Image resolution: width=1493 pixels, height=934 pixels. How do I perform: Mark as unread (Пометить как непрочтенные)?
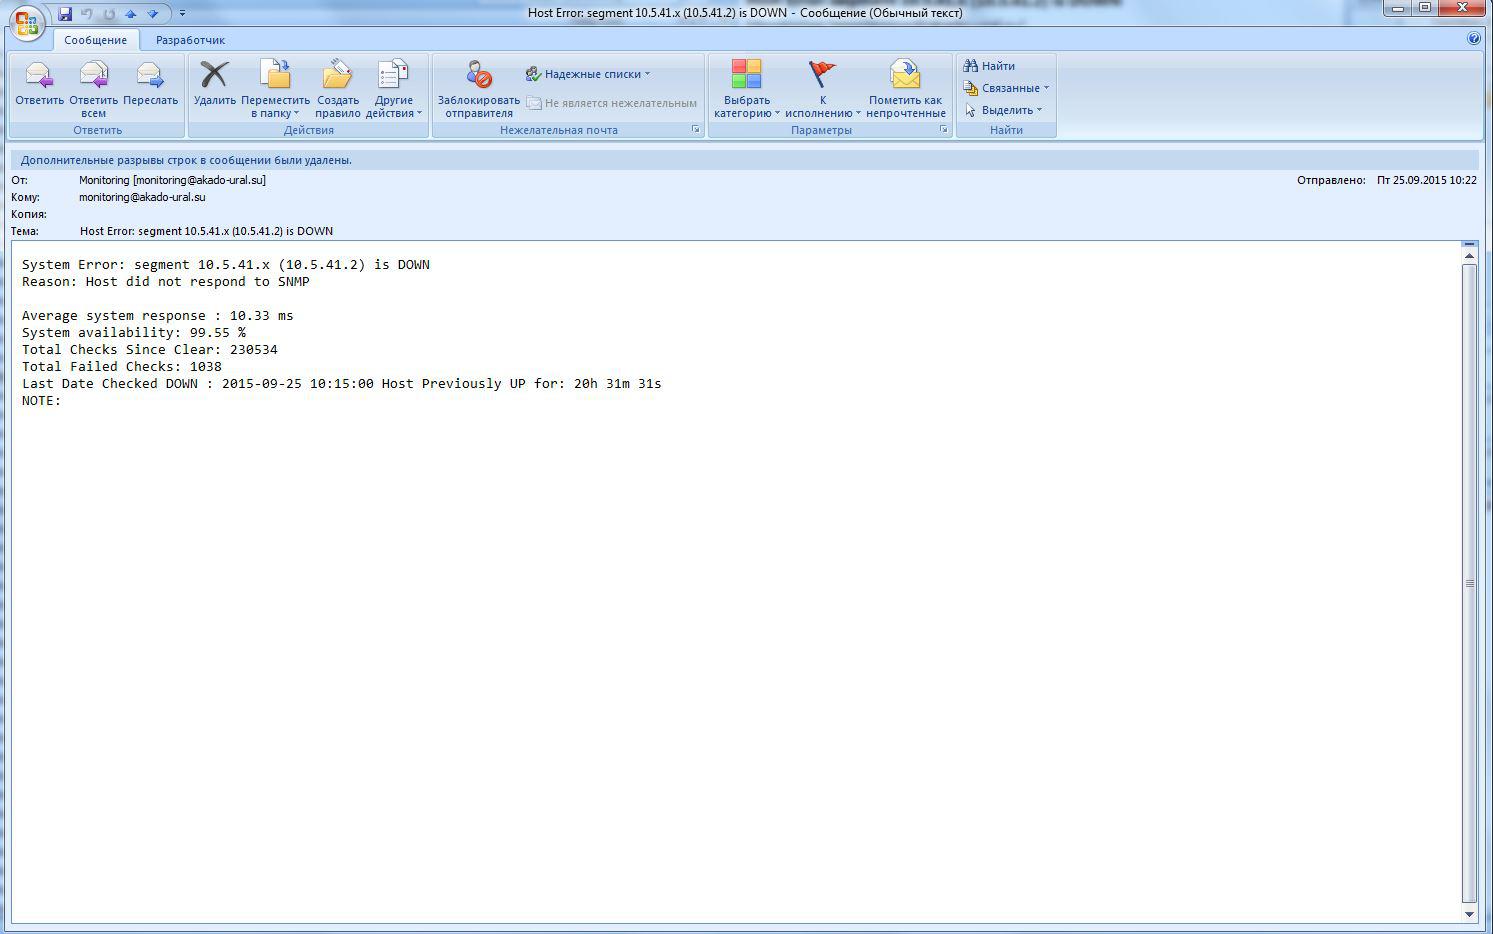click(x=905, y=89)
